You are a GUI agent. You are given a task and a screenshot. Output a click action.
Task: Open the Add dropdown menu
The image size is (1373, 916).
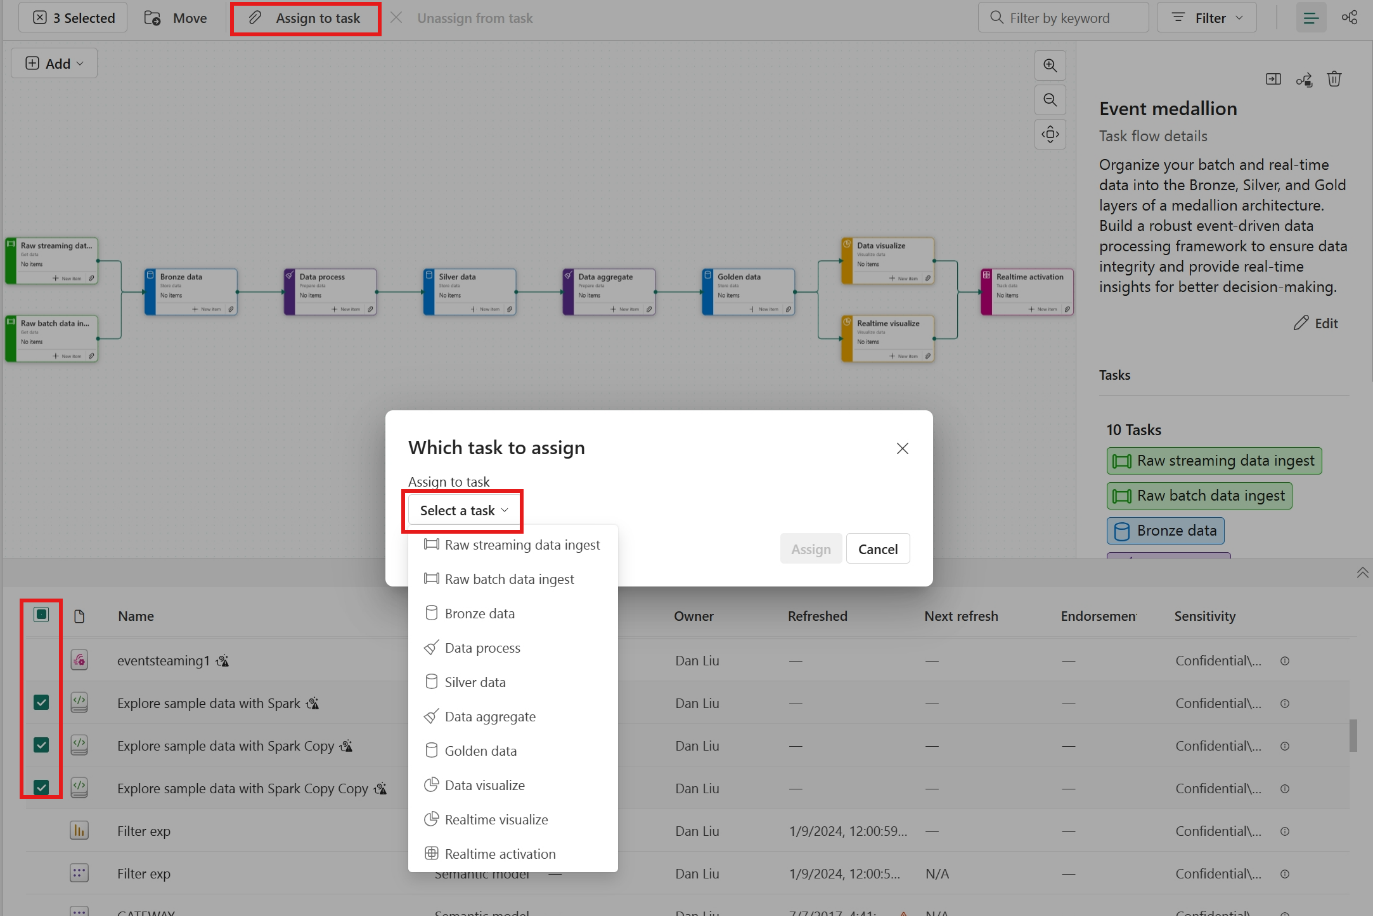pyautogui.click(x=54, y=64)
